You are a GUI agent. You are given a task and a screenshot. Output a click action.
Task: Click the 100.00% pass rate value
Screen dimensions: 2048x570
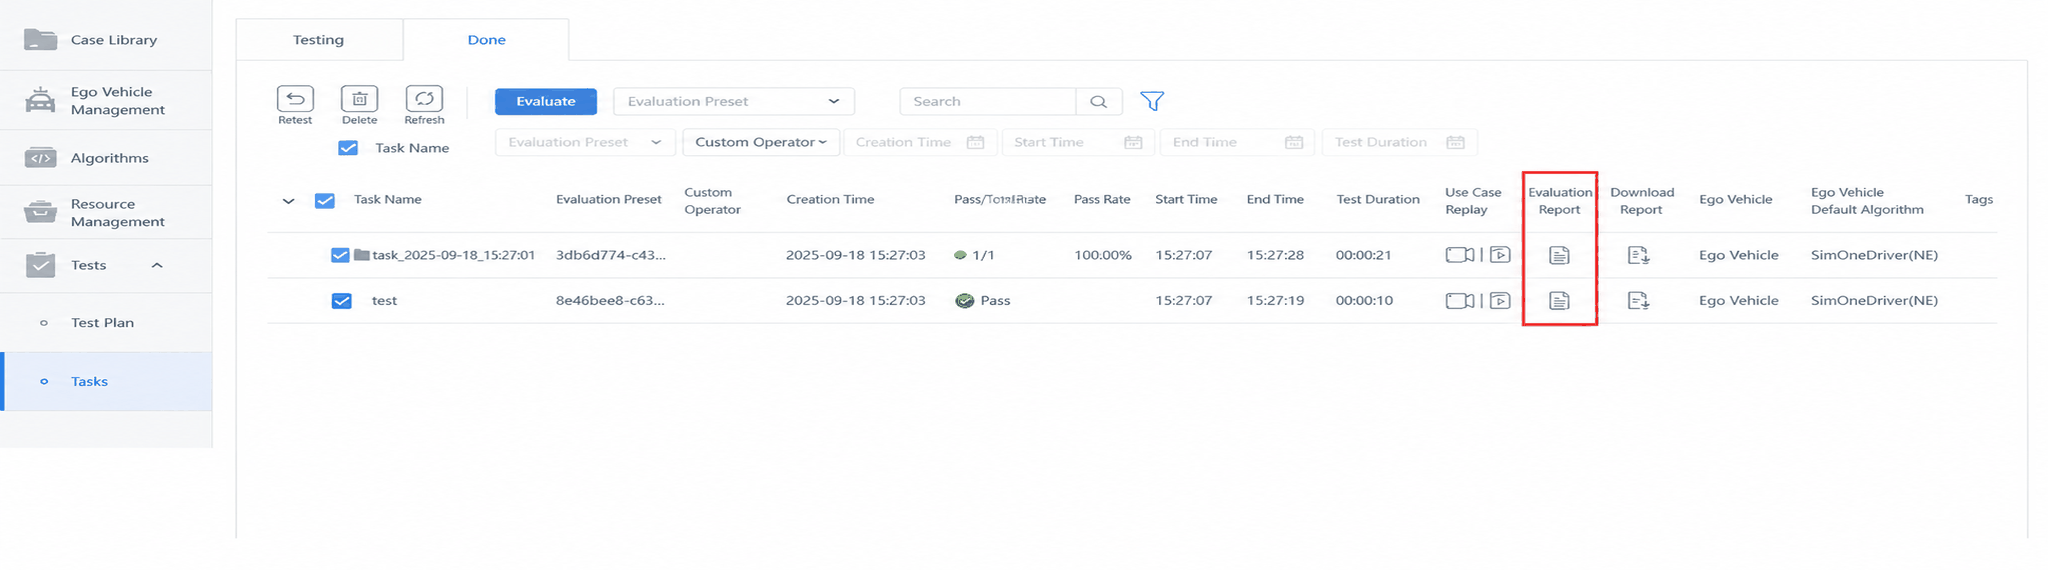click(x=1103, y=255)
